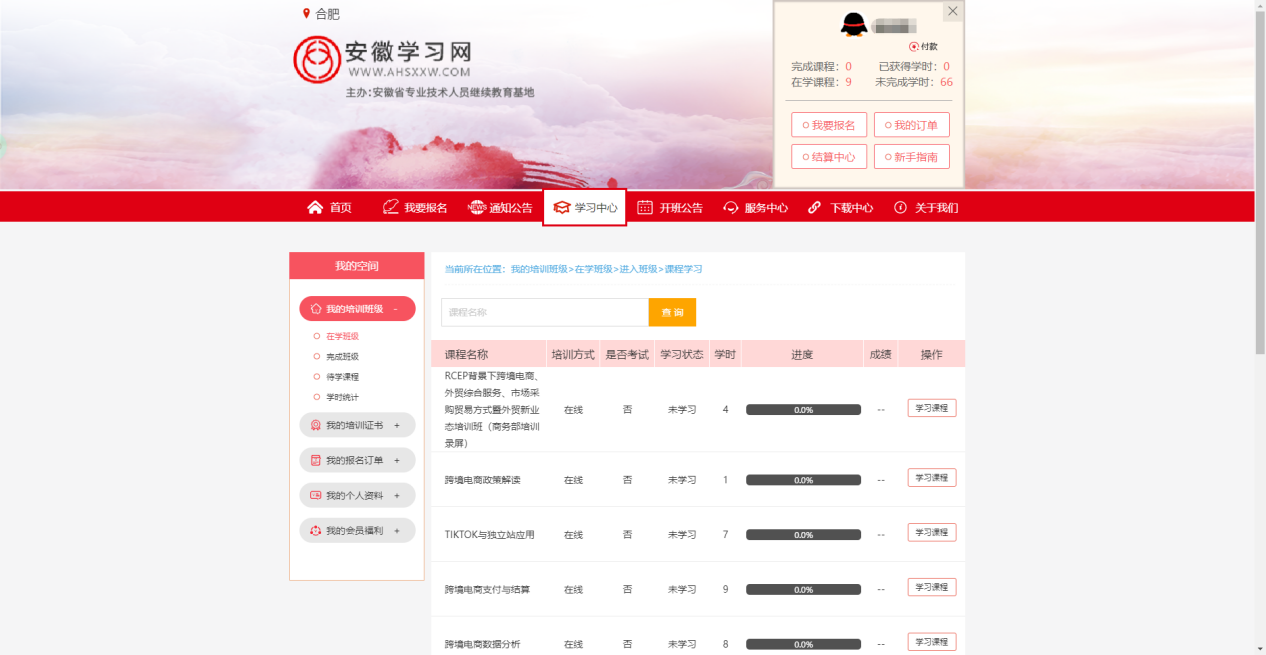Open the 服务中心 navigation tab
Screen dimensions: 1266x655
point(756,207)
